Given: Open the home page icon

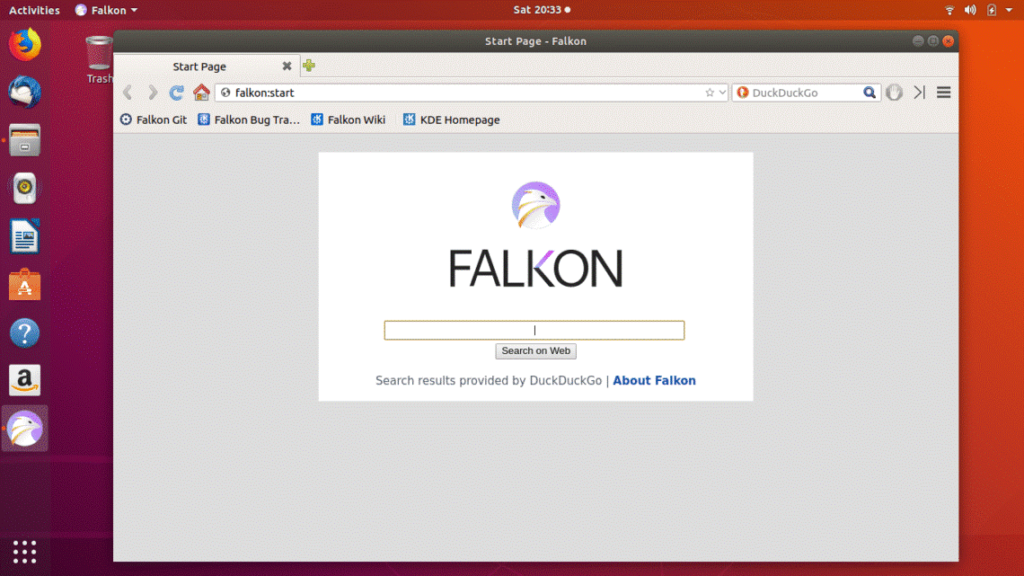Looking at the screenshot, I should 201,93.
